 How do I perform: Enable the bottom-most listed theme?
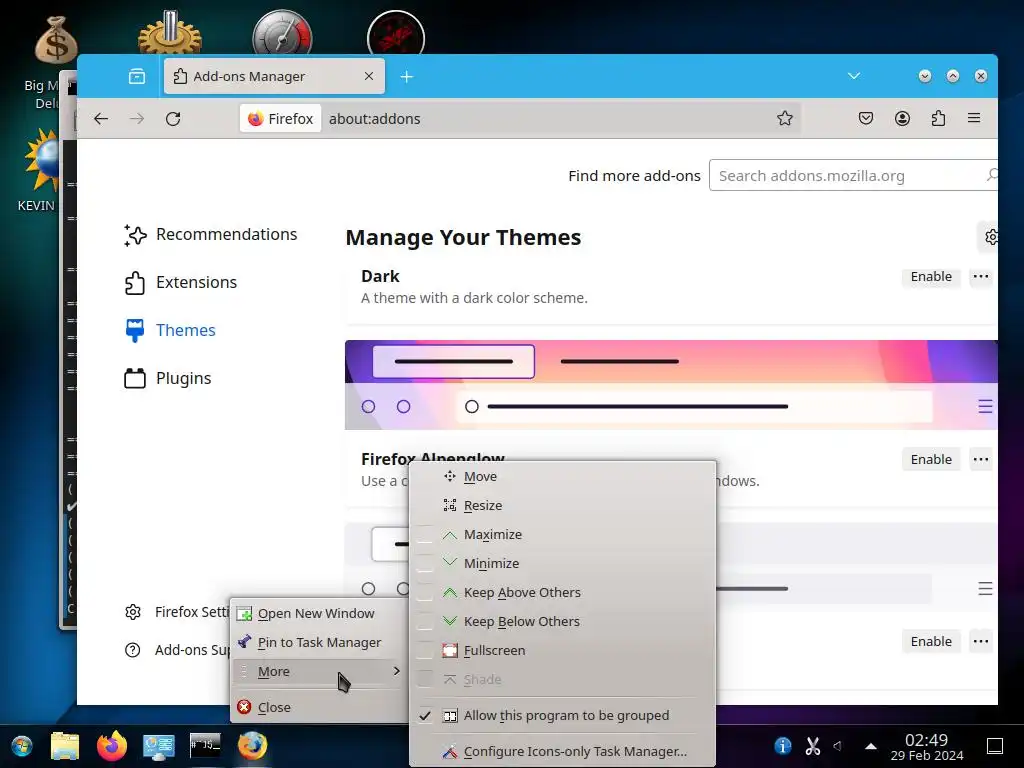coord(931,642)
